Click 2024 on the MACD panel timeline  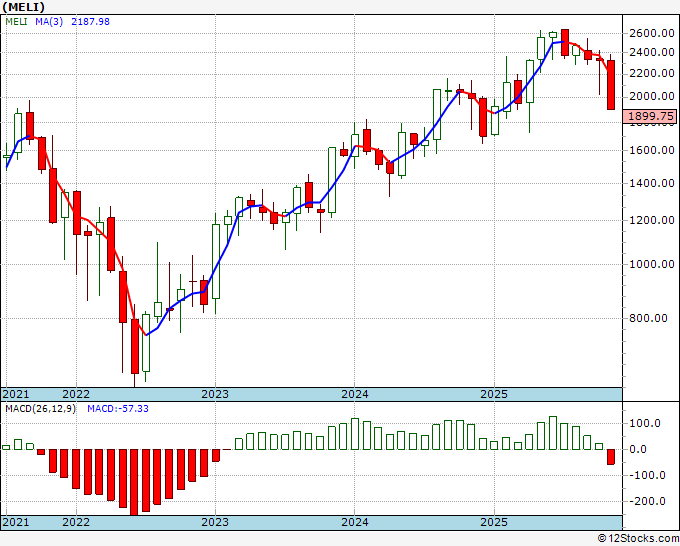click(x=355, y=522)
